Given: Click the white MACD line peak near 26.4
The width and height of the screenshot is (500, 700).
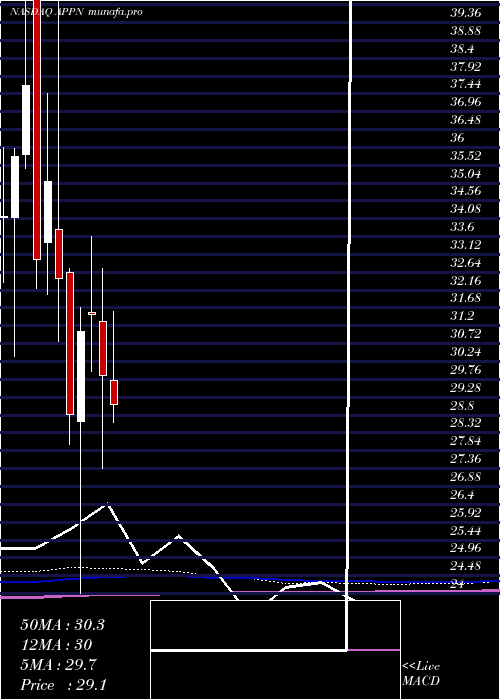Looking at the screenshot, I should point(108,504).
